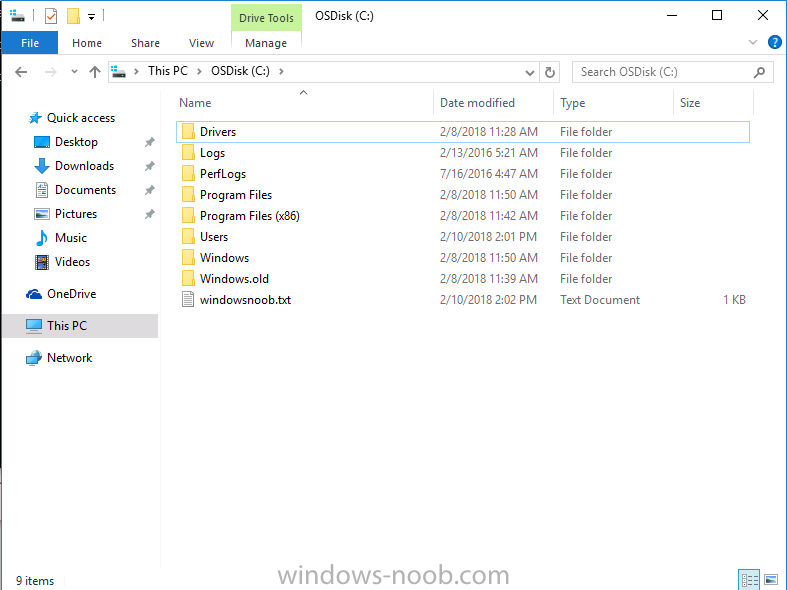Screen dimensions: 787x590
Task: Click the windowsnoob.txt file name
Action: 245,300
